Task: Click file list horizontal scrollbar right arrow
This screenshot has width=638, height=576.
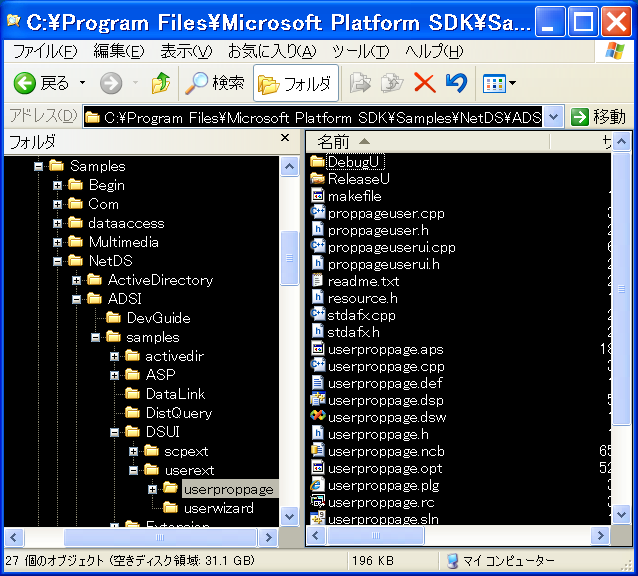Action: pos(600,535)
